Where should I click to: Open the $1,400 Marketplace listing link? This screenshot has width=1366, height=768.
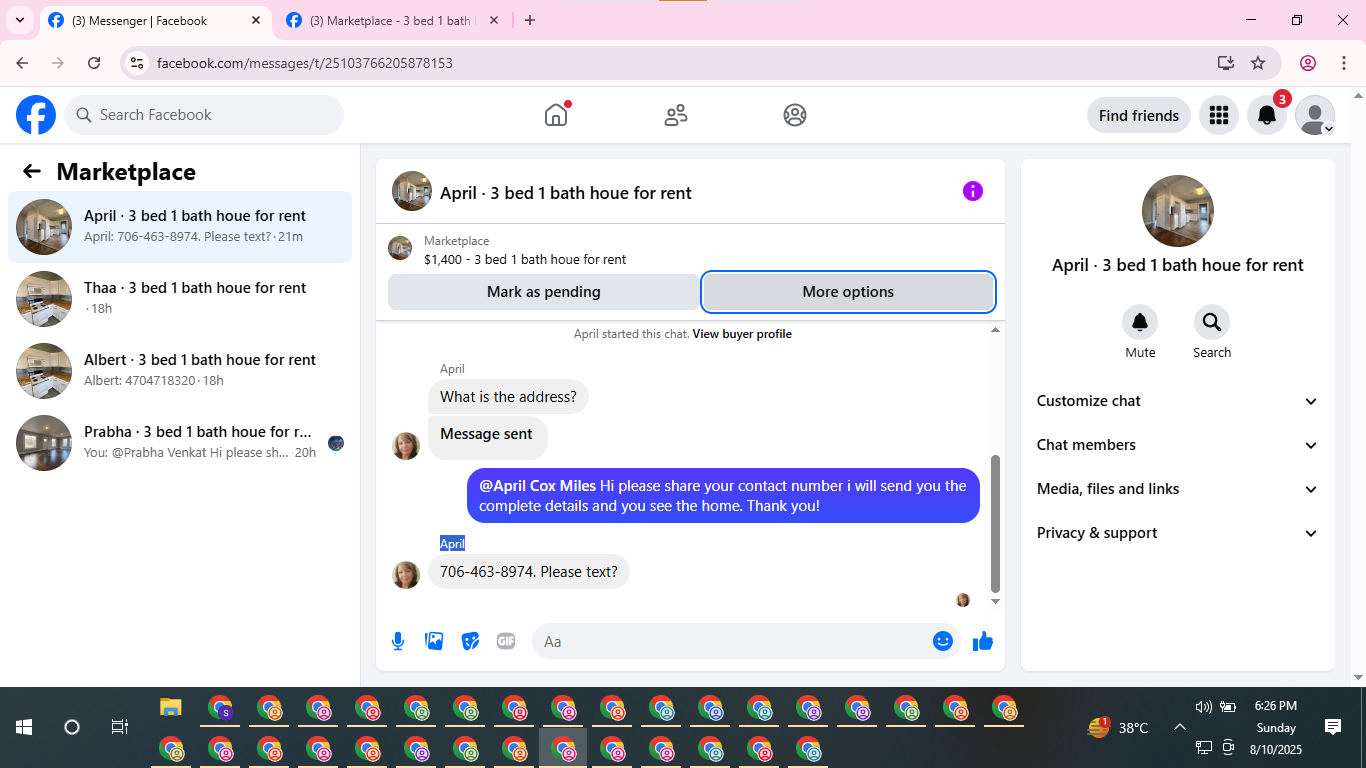pyautogui.click(x=525, y=259)
